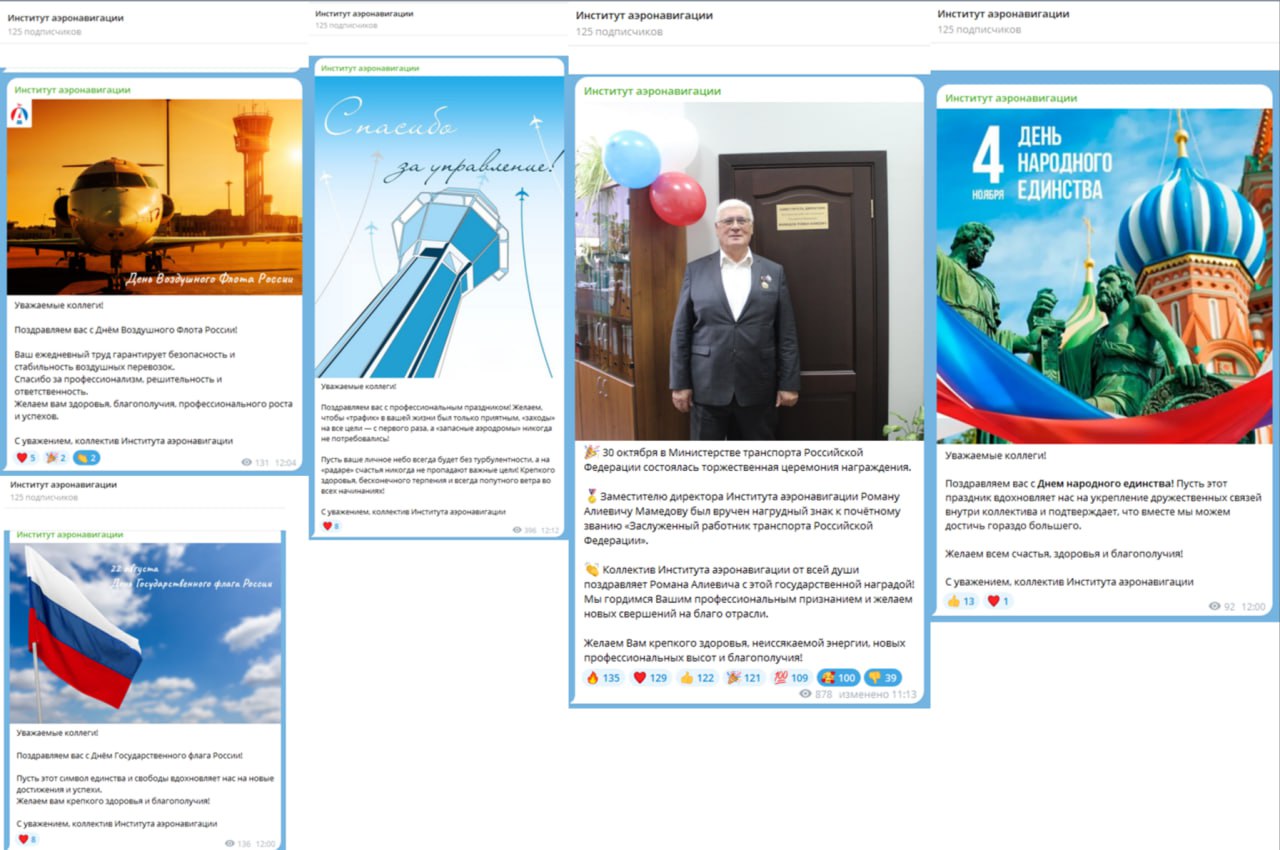Click the party popper reaction showing 121
This screenshot has width=1280, height=850.
coord(744,677)
